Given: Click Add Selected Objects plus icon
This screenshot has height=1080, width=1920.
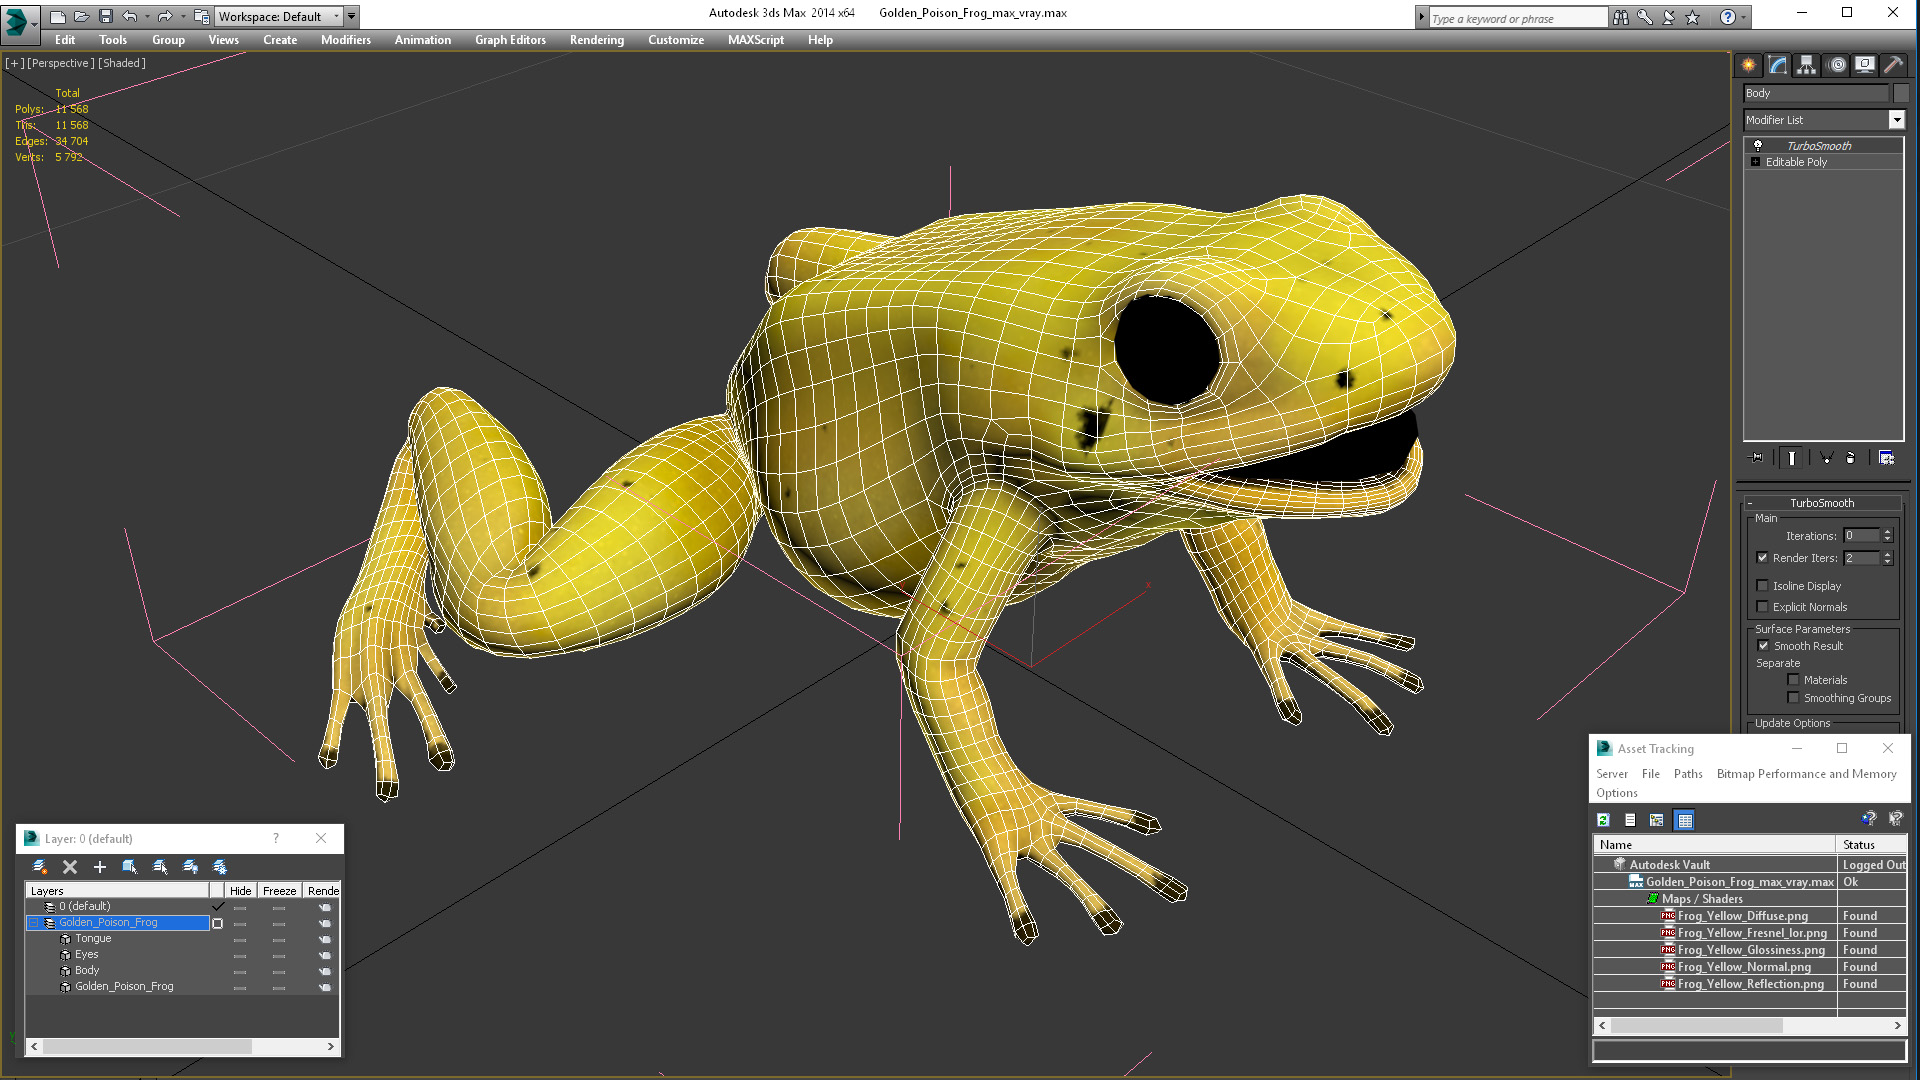Looking at the screenshot, I should pyautogui.click(x=99, y=867).
